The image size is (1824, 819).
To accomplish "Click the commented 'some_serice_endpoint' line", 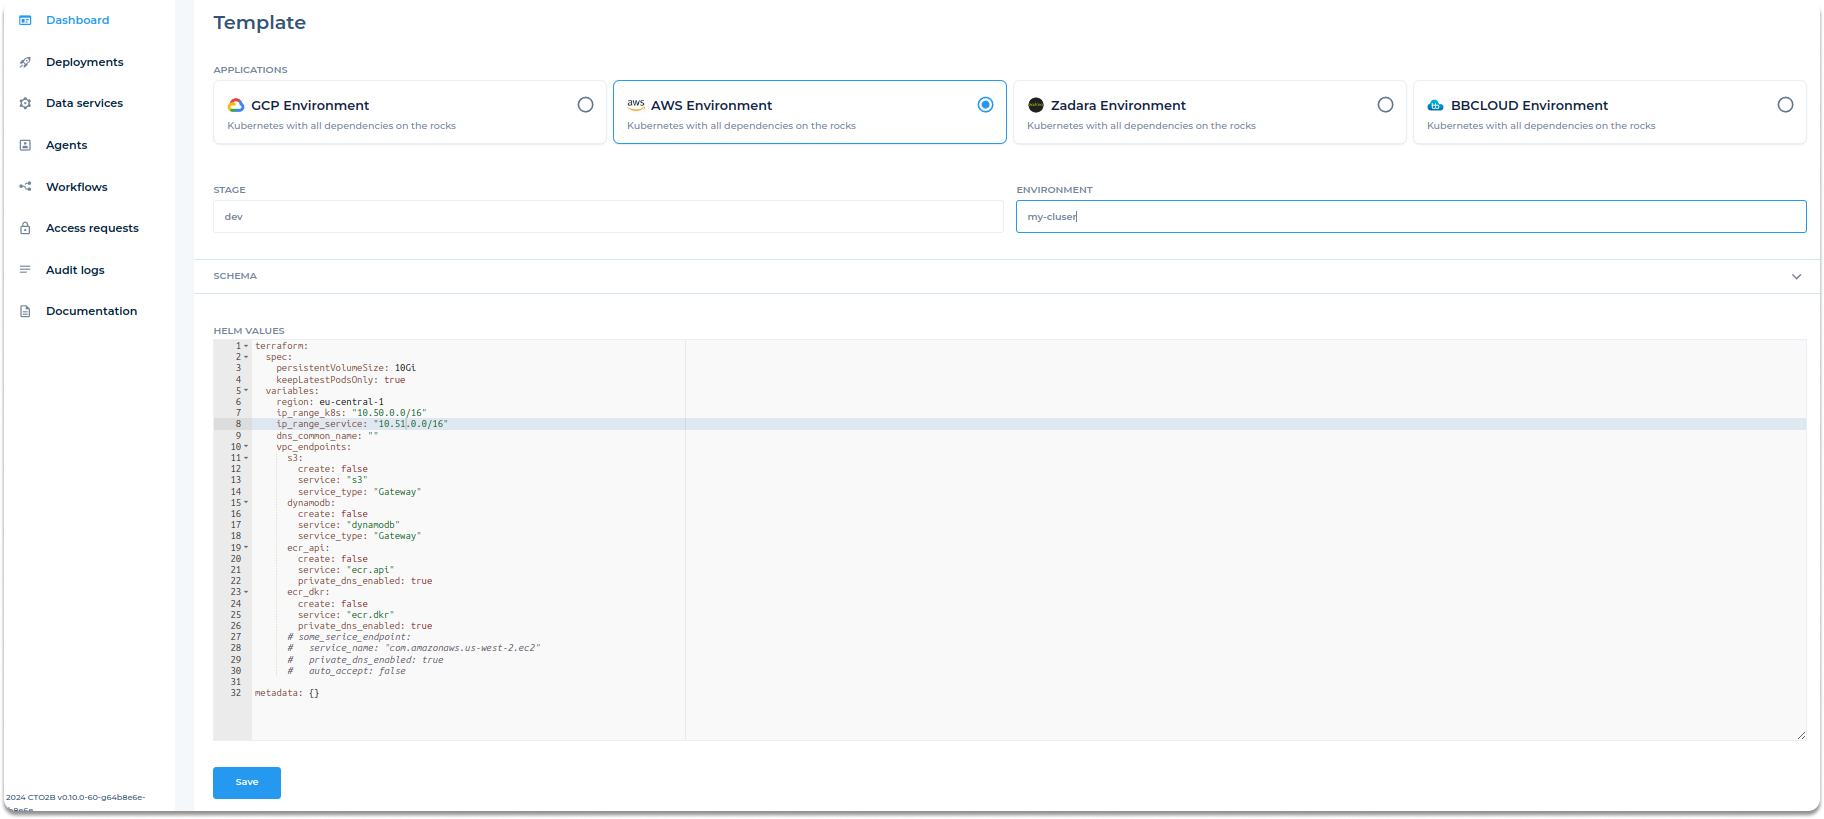I will (x=349, y=637).
